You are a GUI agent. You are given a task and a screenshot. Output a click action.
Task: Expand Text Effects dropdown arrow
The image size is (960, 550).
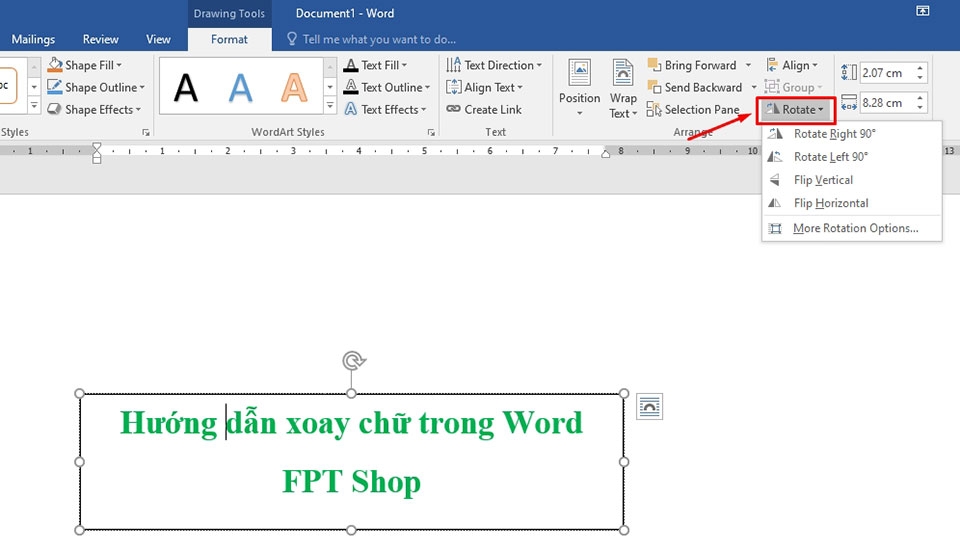tap(423, 110)
